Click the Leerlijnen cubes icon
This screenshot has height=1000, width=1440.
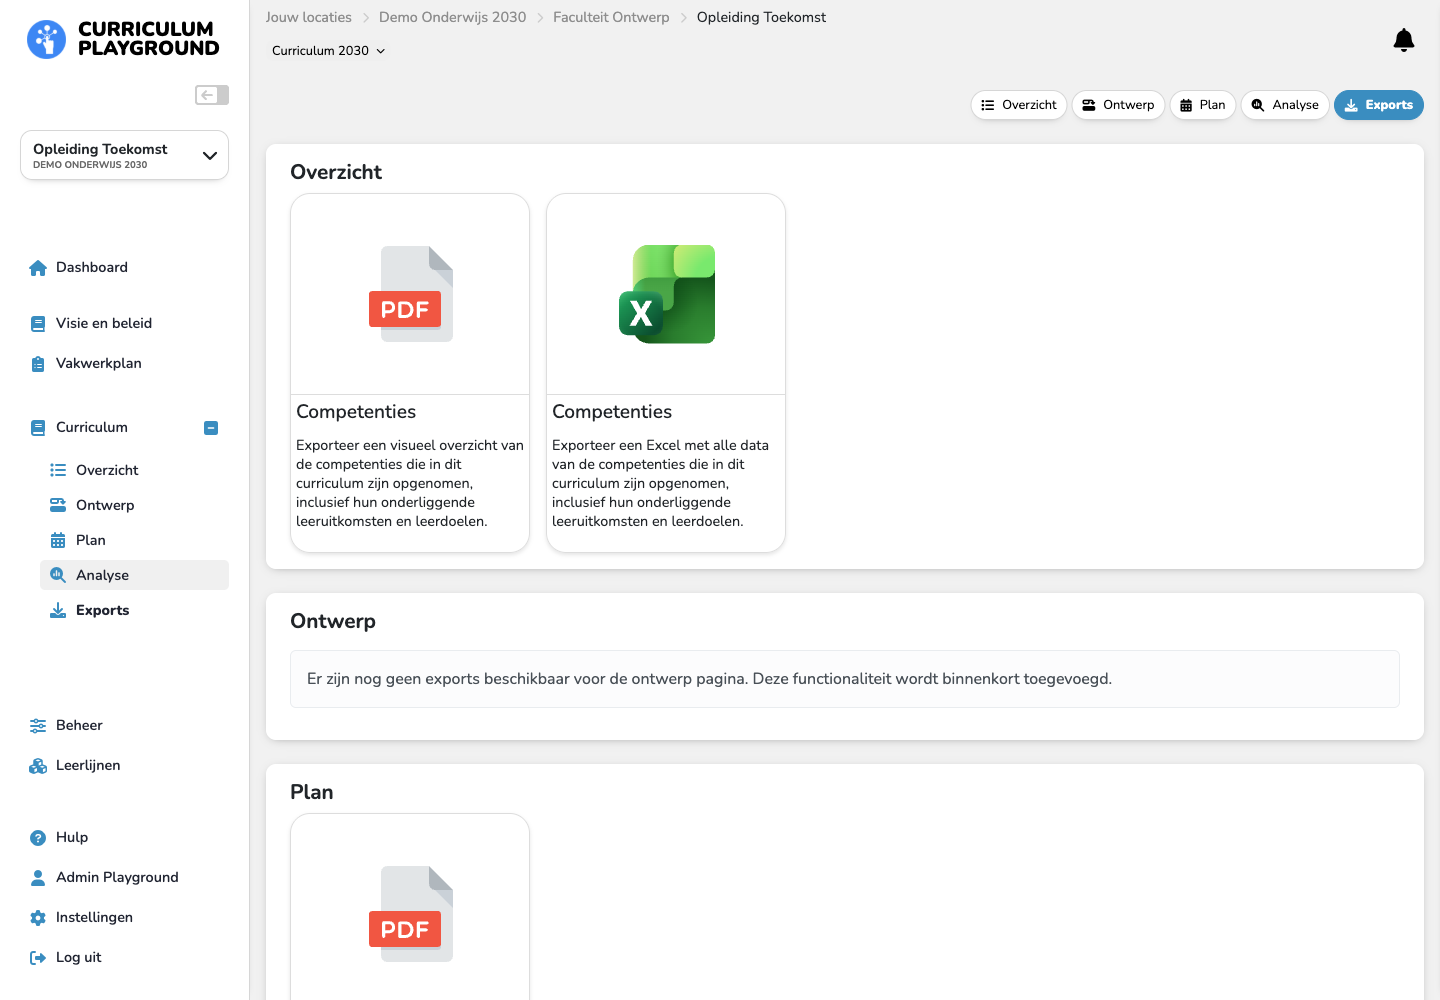pyautogui.click(x=38, y=766)
